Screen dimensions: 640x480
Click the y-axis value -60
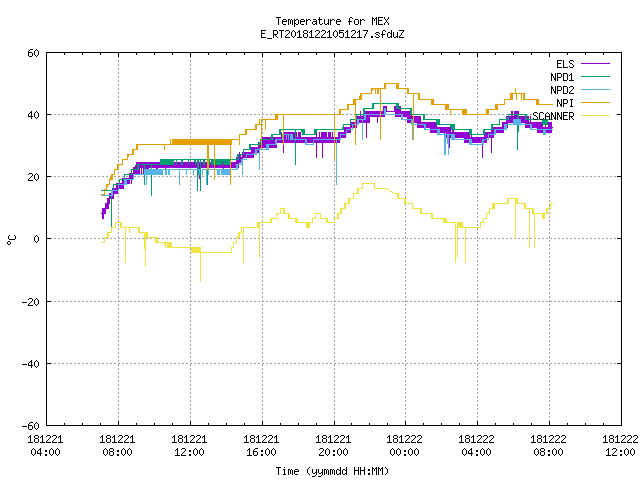31,426
